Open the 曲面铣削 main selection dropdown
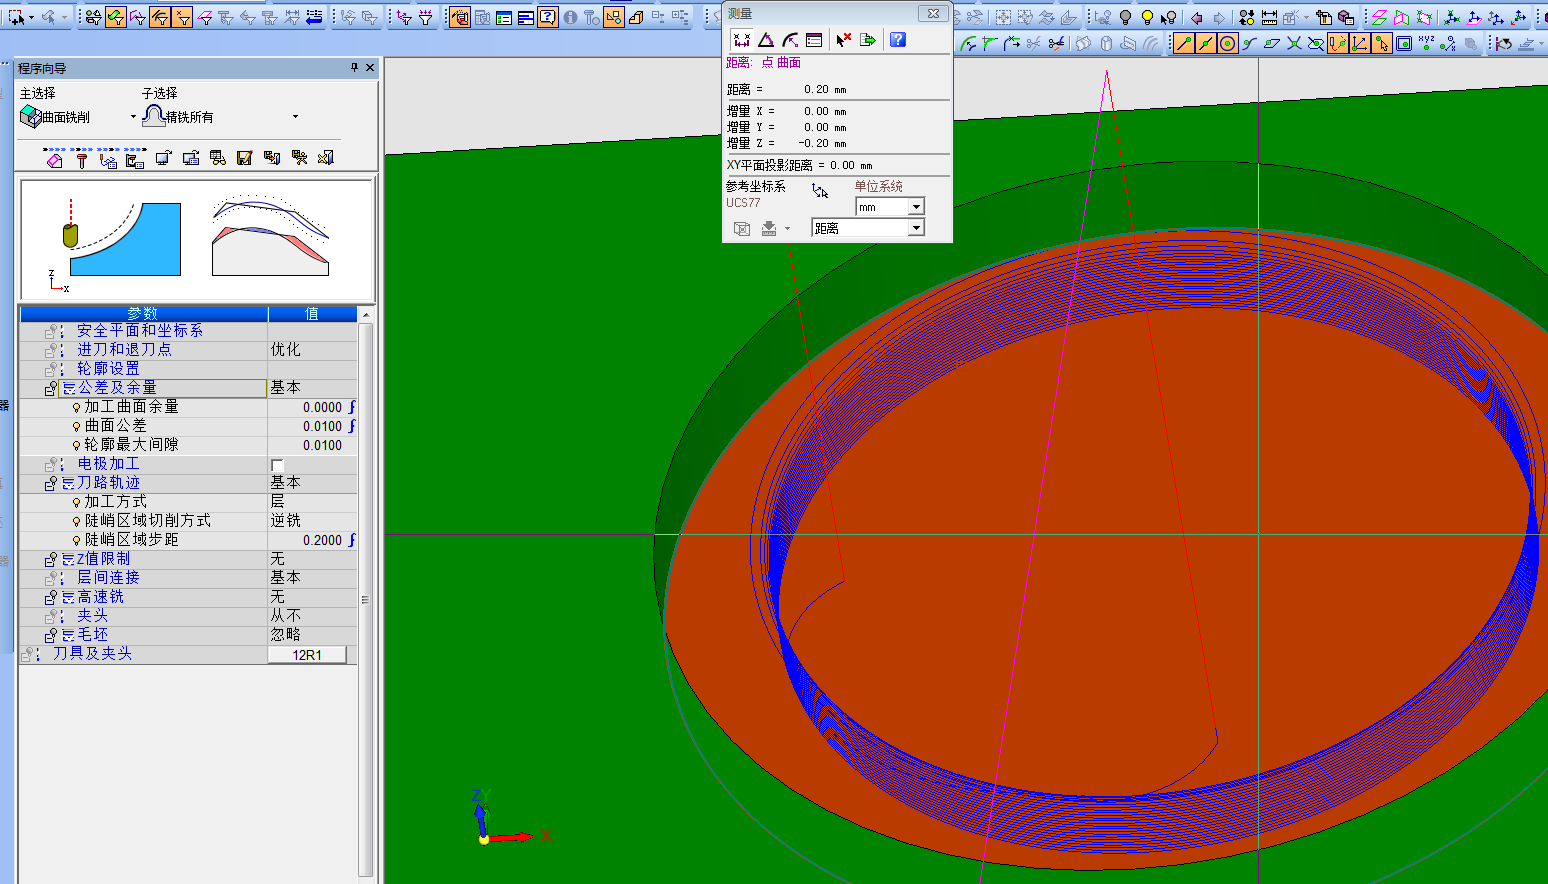This screenshot has height=884, width=1548. [133, 117]
